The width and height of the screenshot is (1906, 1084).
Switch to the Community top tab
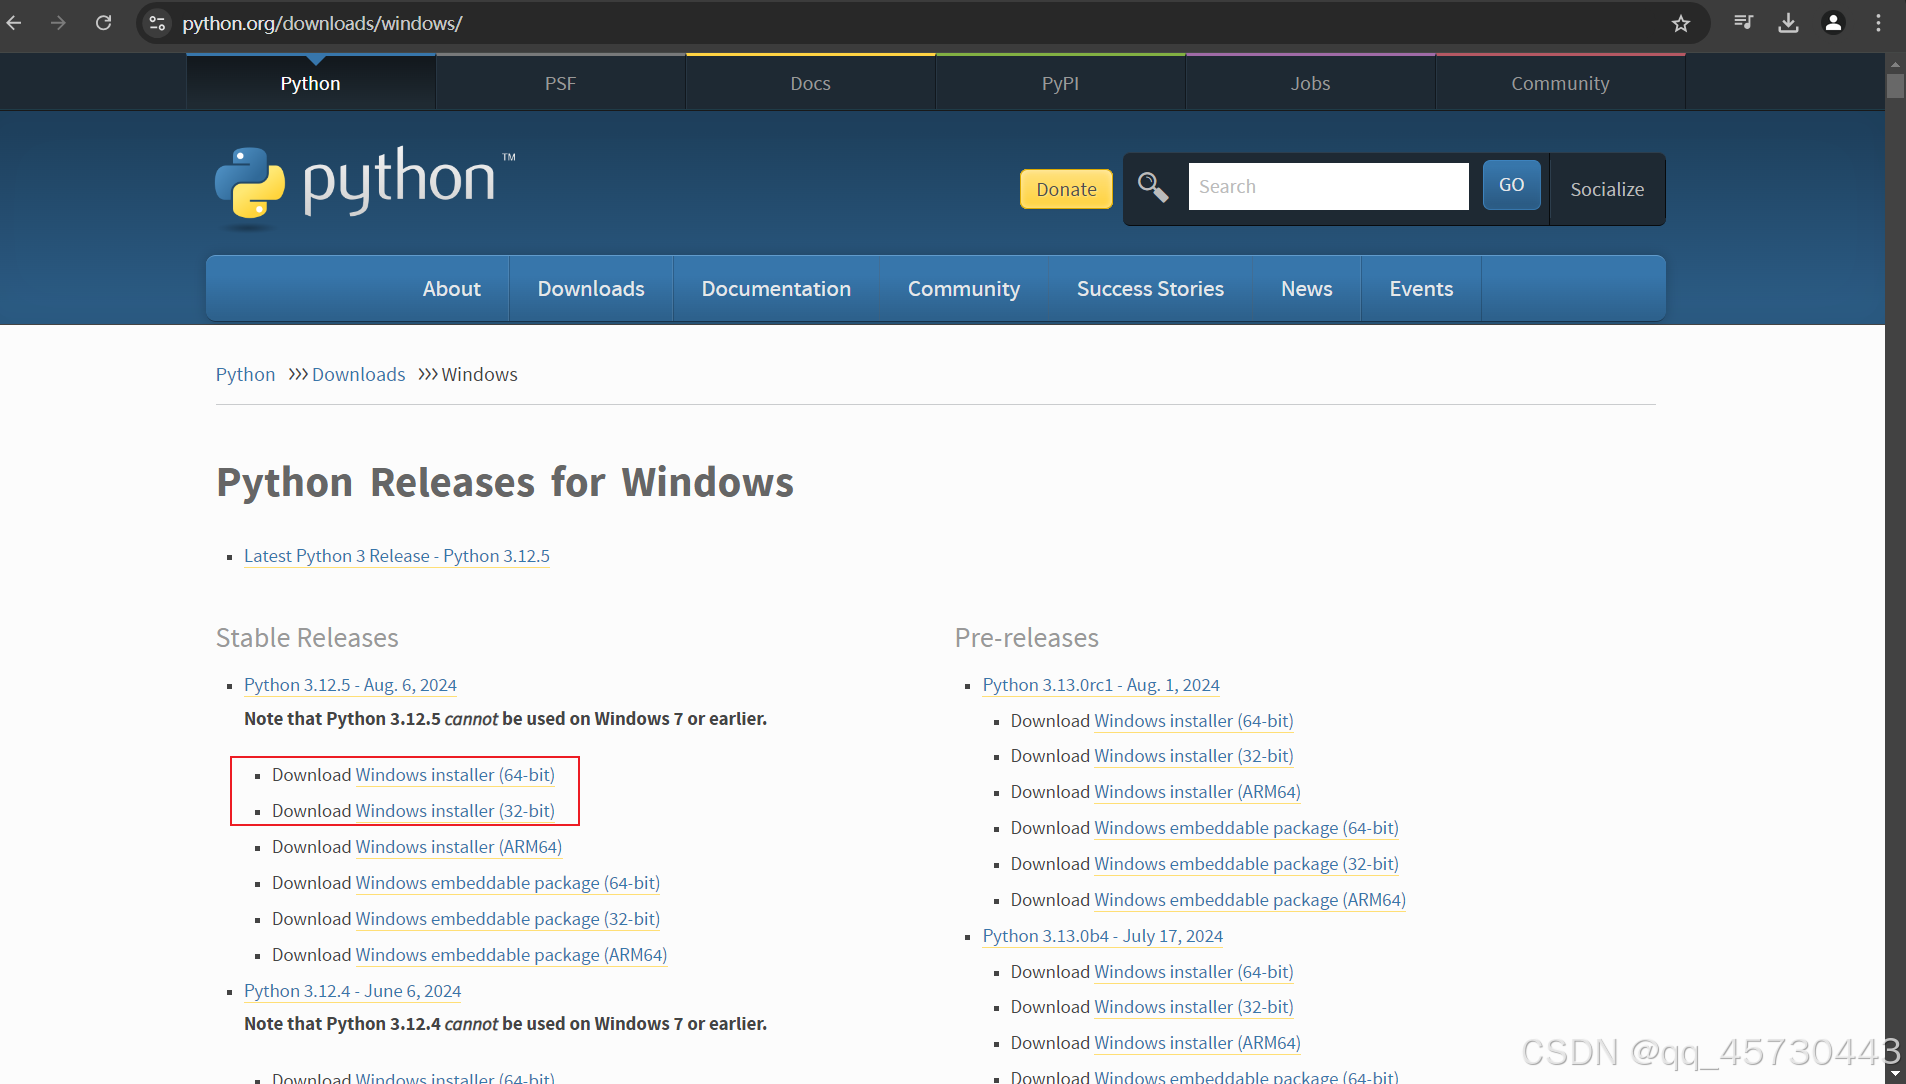(1560, 83)
